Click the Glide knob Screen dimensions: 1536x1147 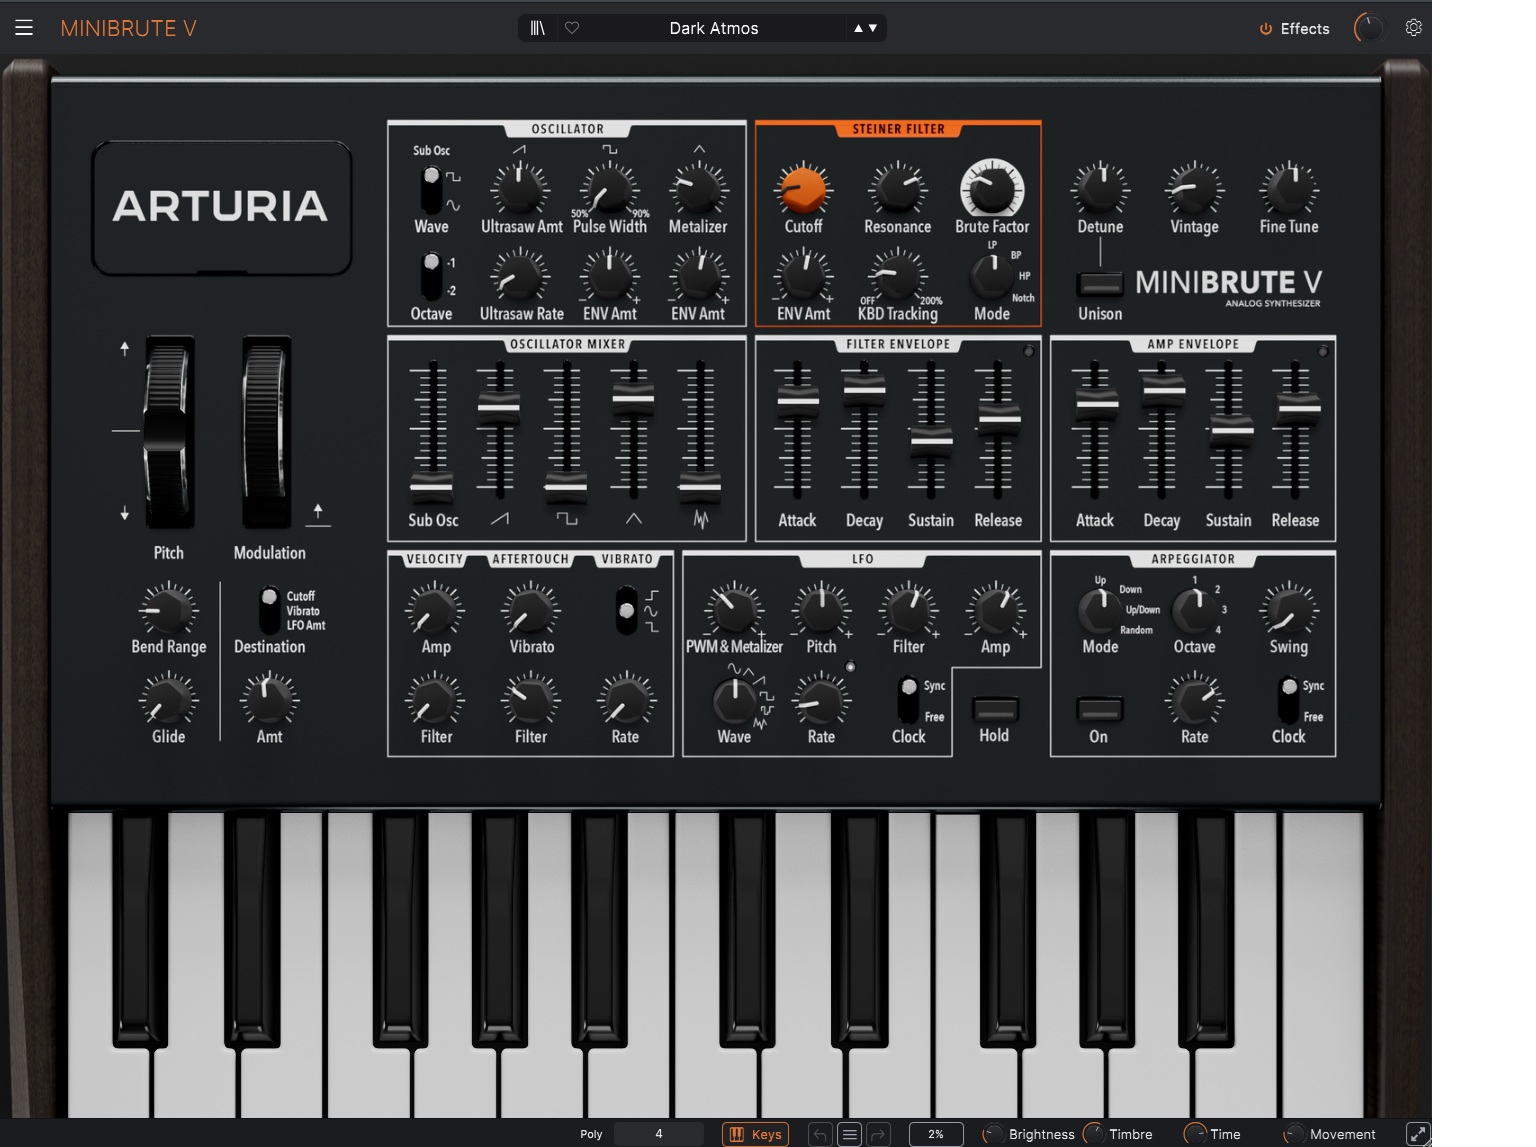(168, 699)
